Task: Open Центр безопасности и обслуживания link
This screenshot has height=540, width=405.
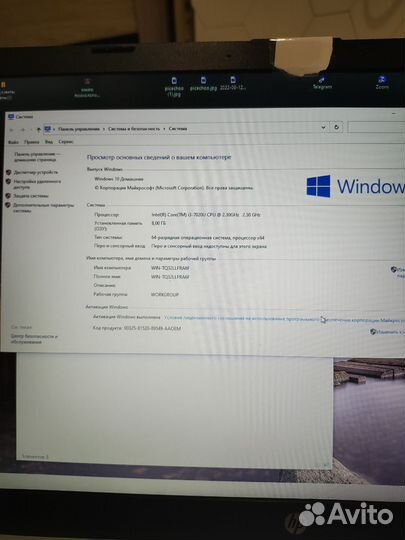Action: [x=34, y=339]
